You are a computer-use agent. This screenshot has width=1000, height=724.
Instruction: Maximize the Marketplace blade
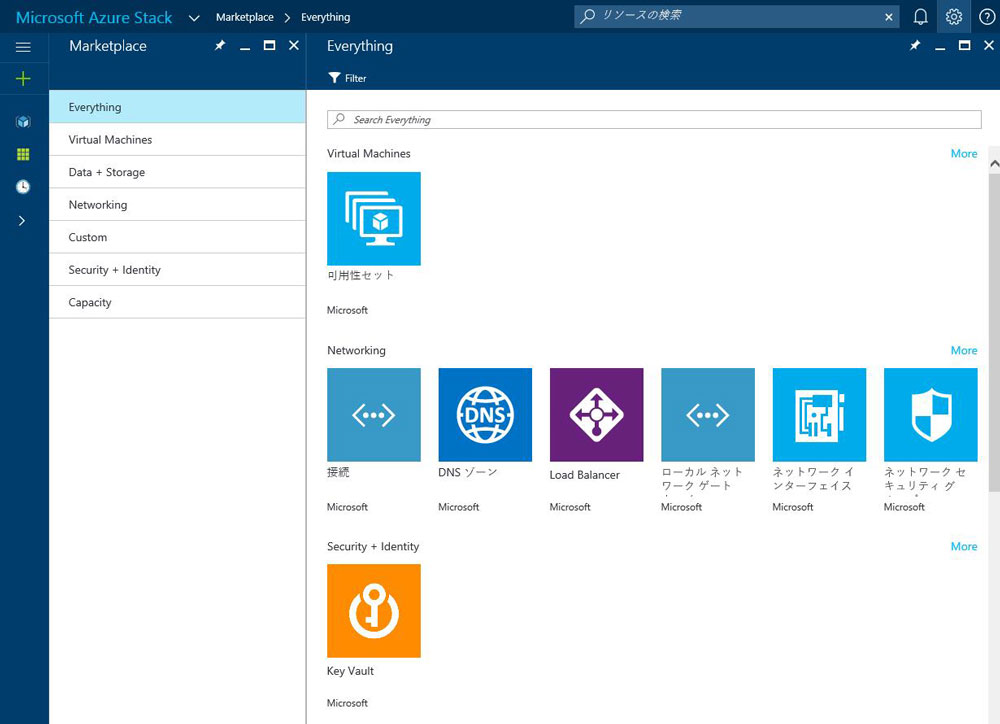[x=269, y=45]
